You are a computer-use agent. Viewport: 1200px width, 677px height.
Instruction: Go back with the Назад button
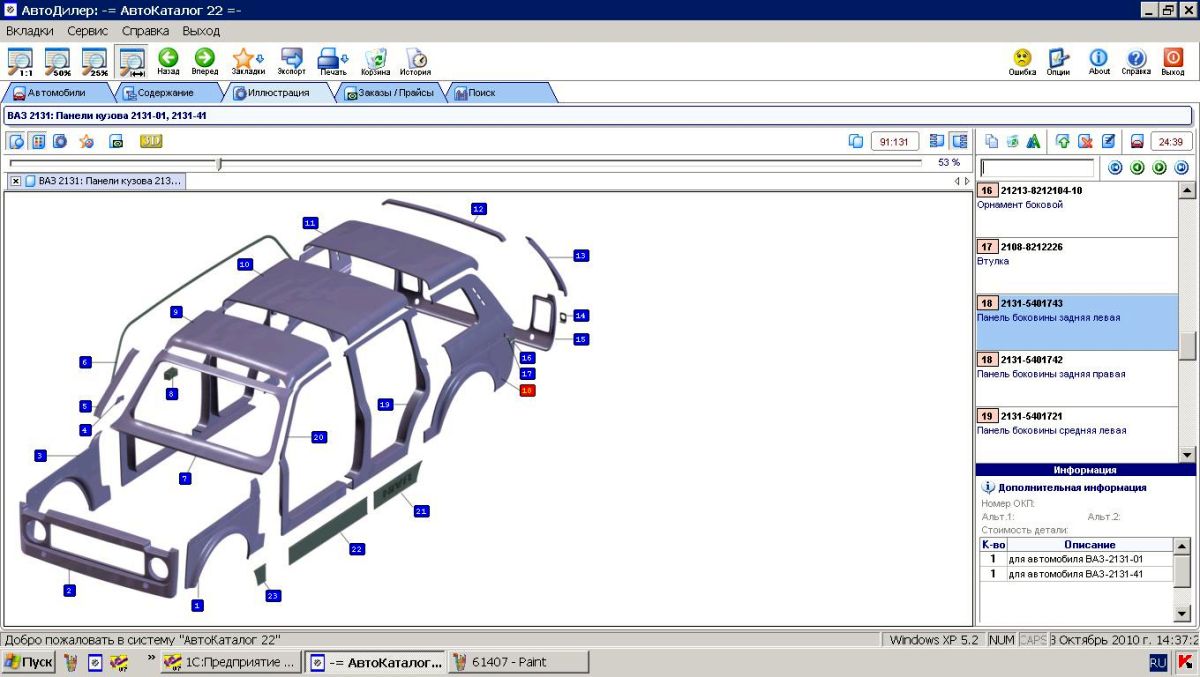168,61
